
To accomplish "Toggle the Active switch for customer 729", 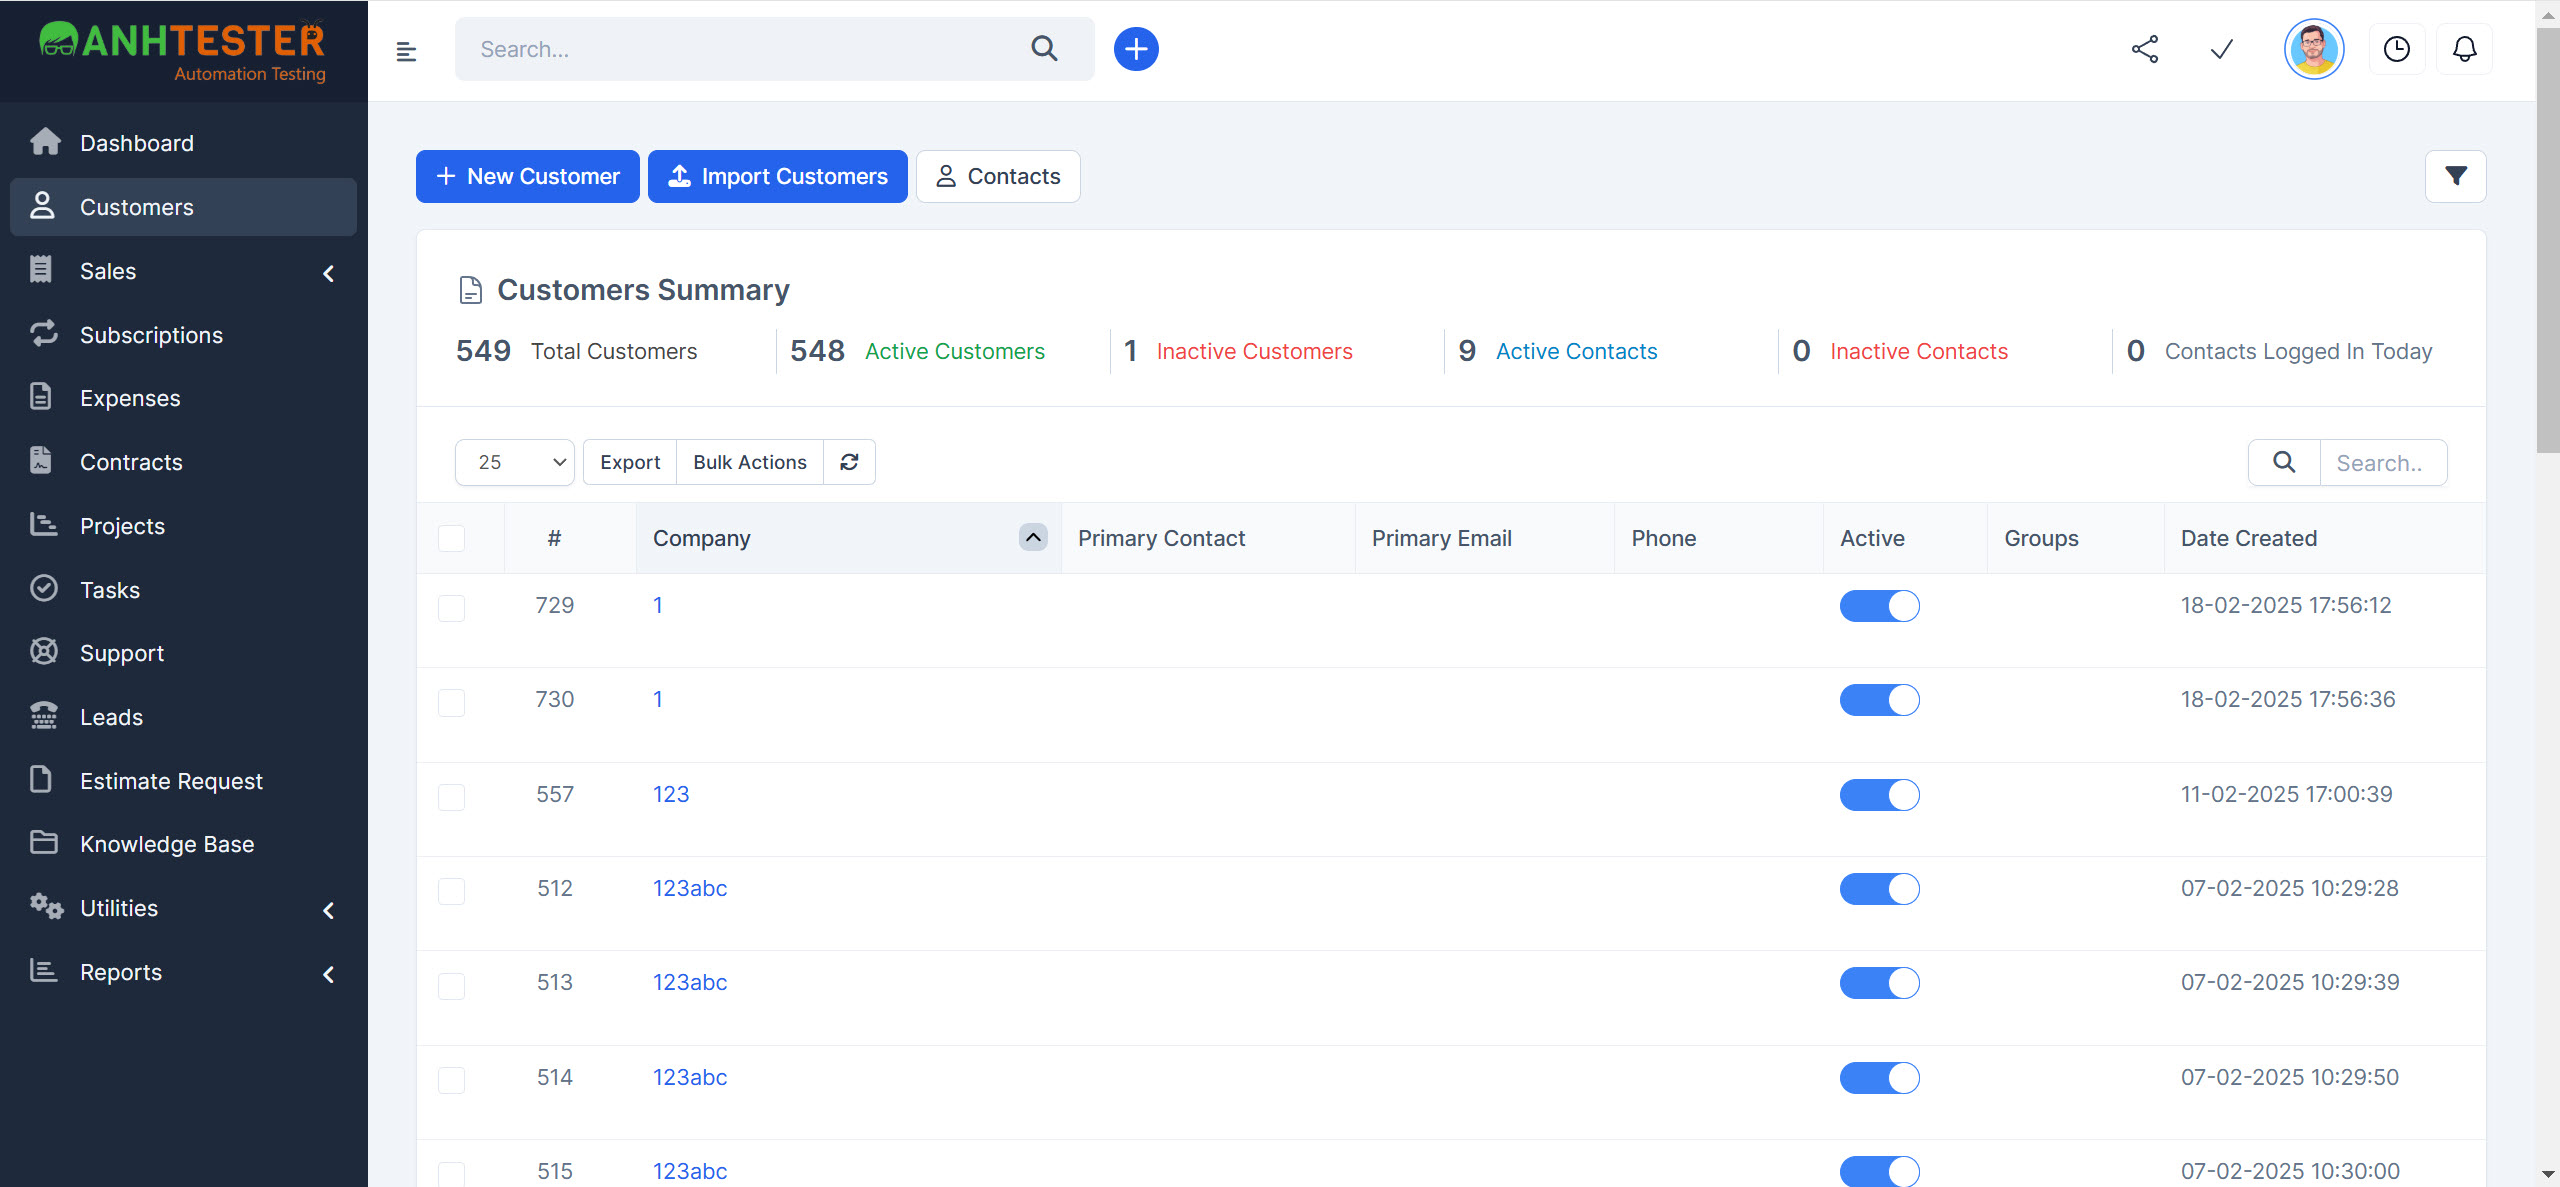I will (x=1879, y=606).
